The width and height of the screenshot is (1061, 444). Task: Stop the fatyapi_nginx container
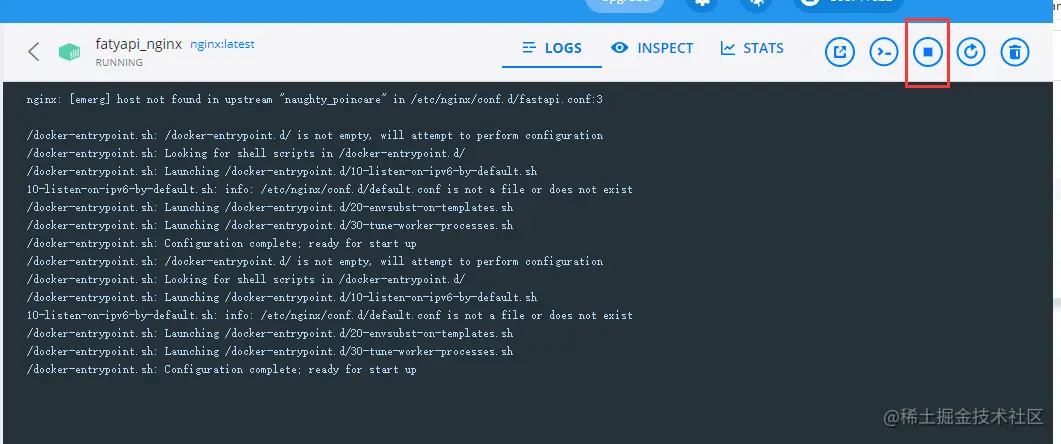click(928, 52)
